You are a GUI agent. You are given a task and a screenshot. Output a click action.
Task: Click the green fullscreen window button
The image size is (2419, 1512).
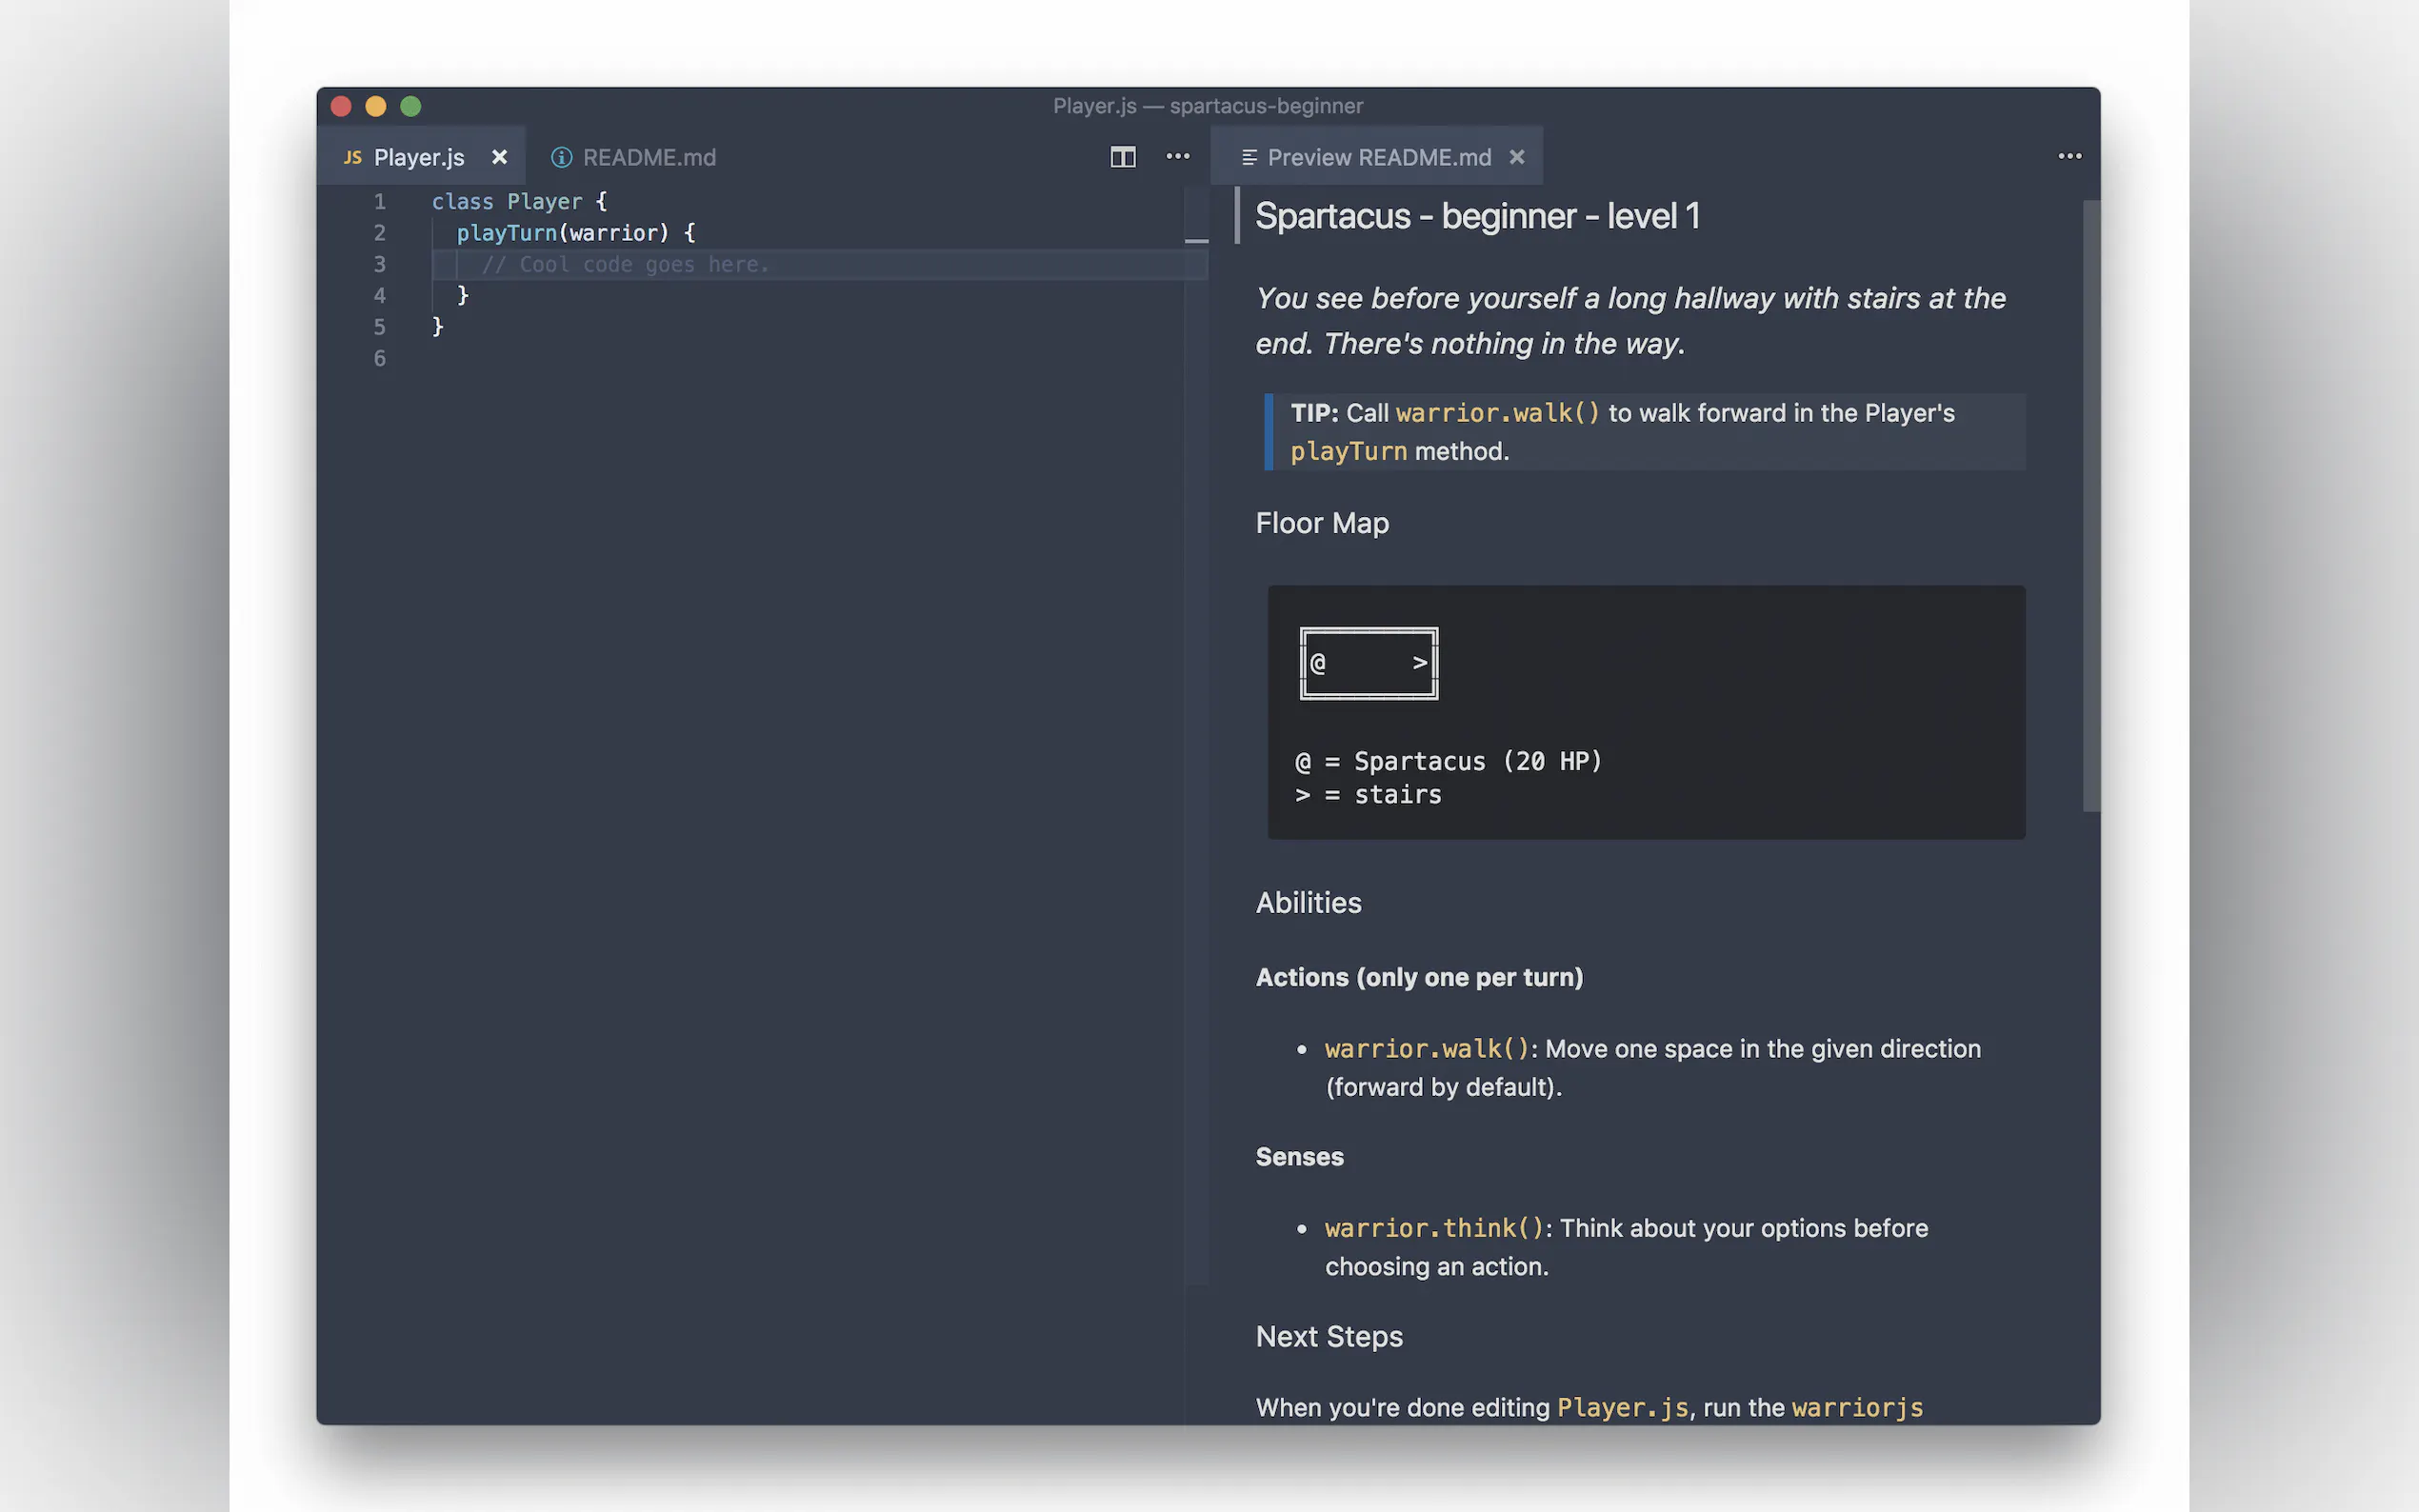(x=411, y=106)
